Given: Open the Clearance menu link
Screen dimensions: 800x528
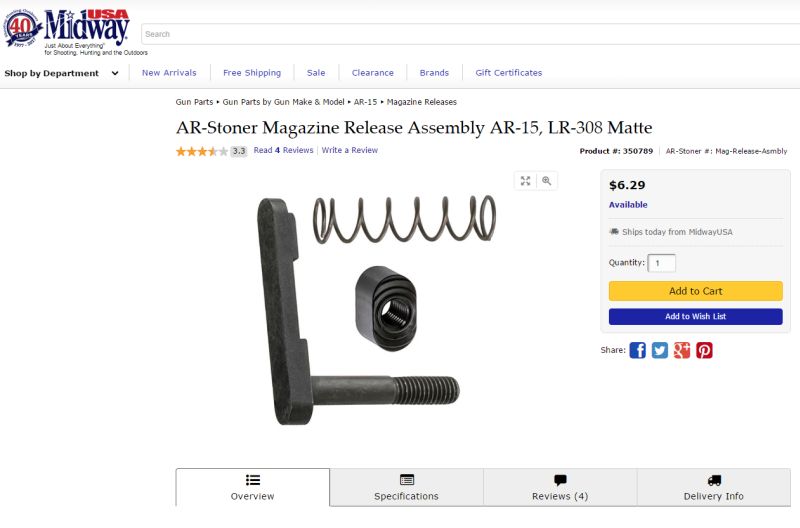Looking at the screenshot, I should pyautogui.click(x=372, y=72).
